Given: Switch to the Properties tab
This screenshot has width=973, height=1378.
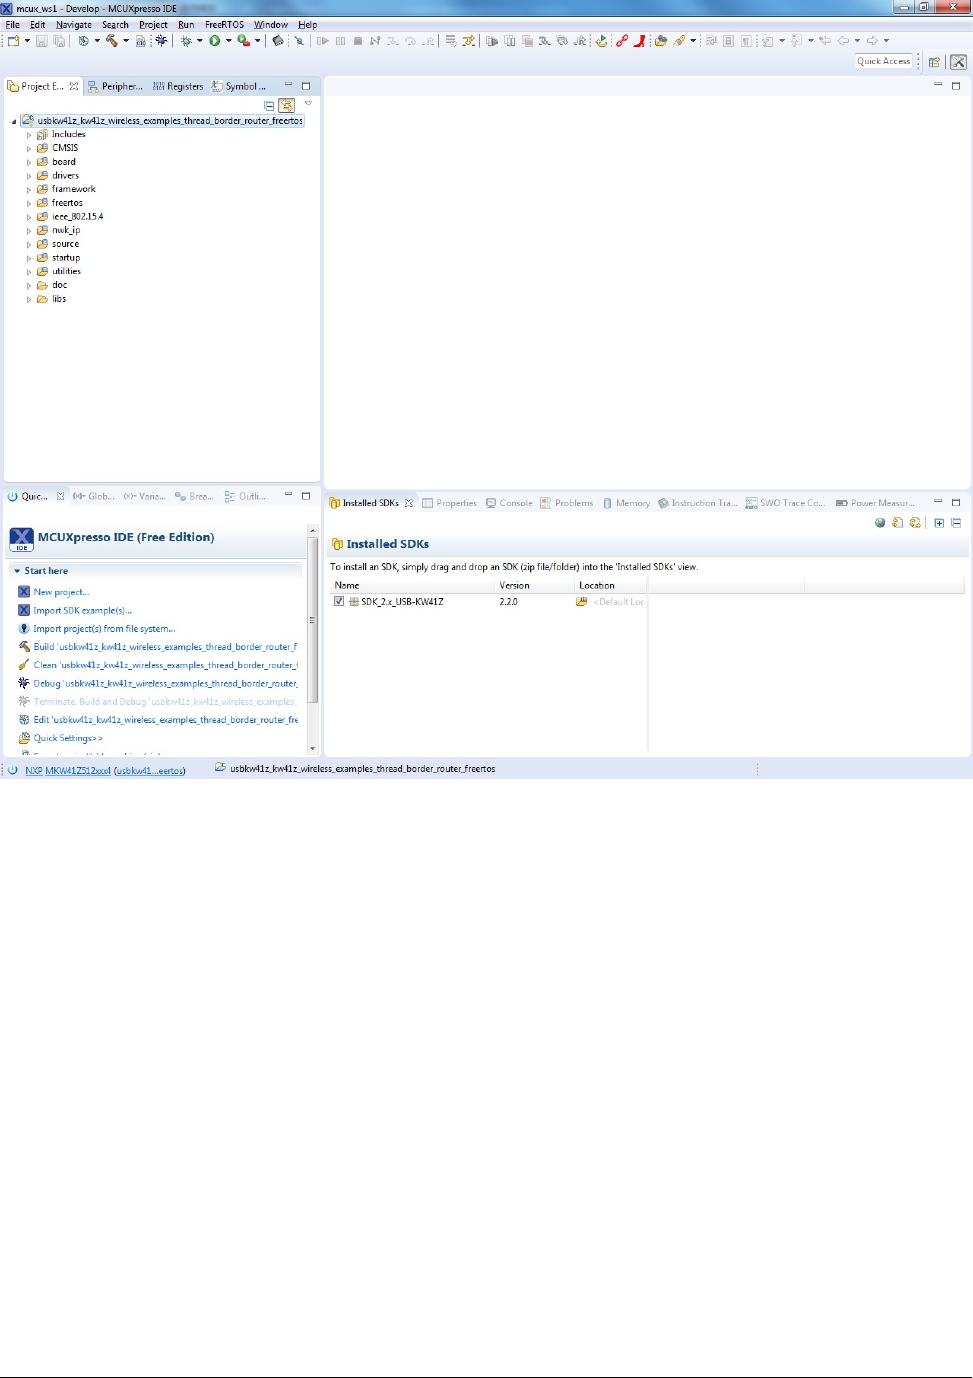Looking at the screenshot, I should pos(449,503).
